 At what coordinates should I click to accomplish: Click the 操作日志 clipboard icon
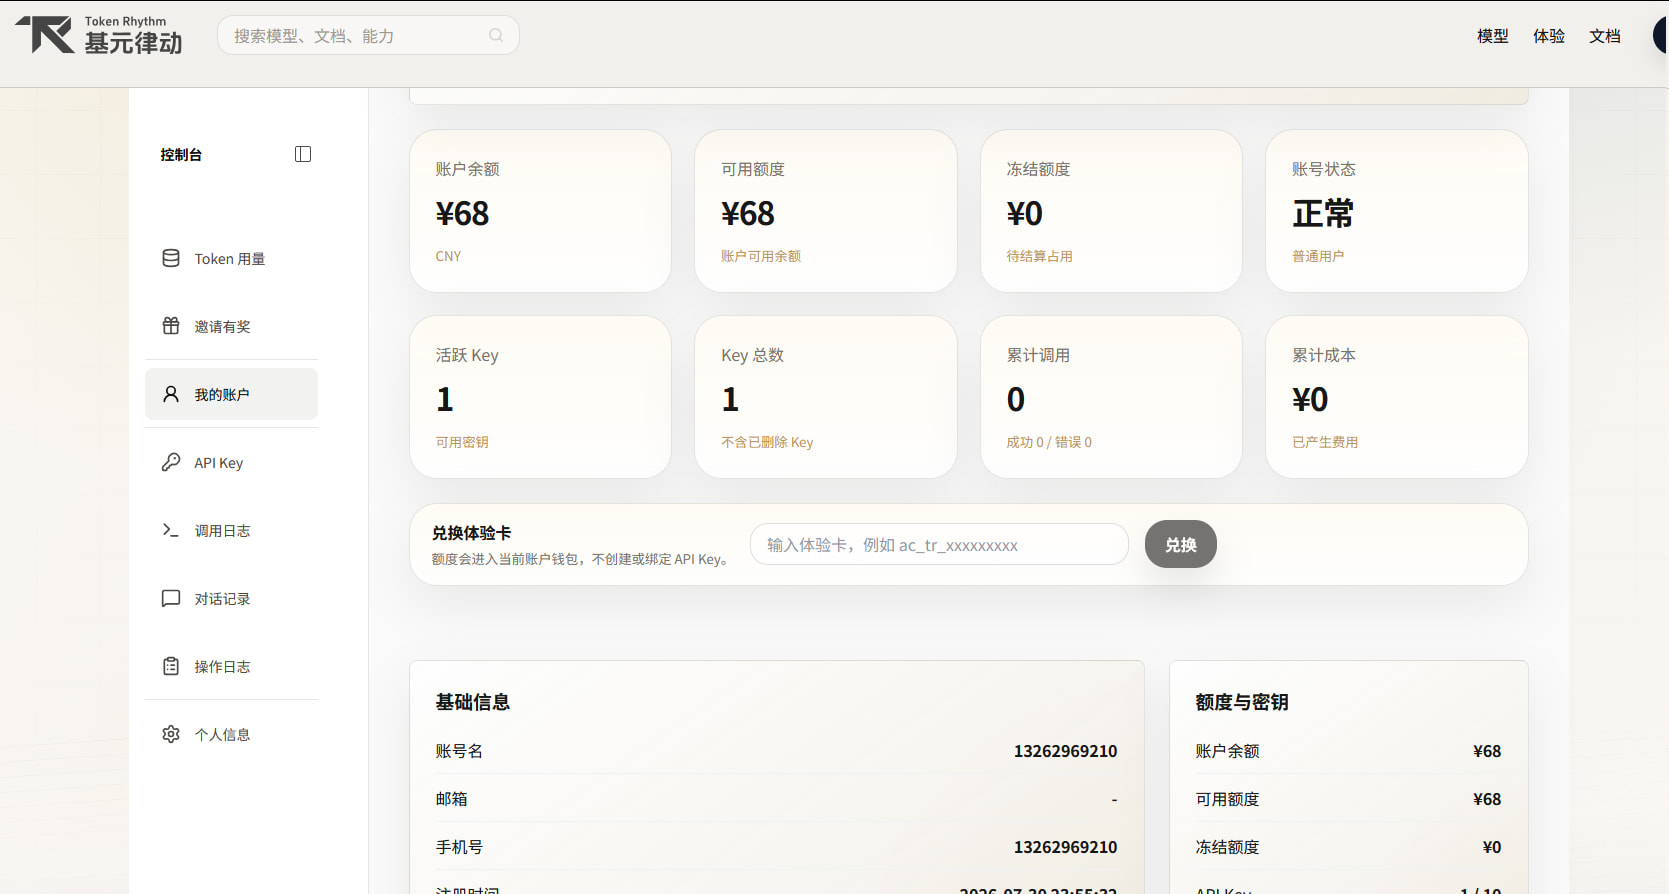171,666
